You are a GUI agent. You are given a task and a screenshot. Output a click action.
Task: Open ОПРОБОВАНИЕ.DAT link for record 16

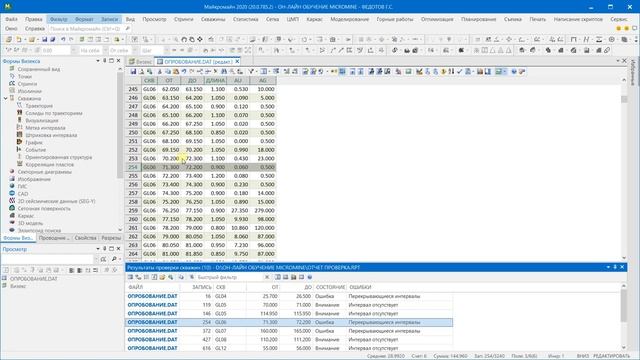[x=152, y=296]
